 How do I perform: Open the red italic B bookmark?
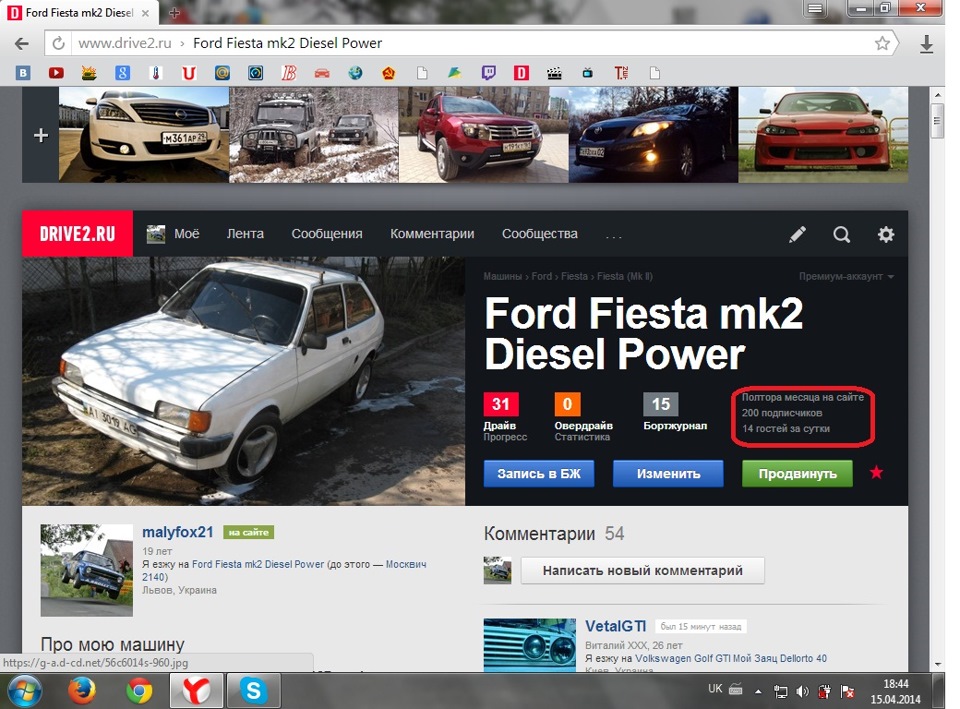point(288,73)
